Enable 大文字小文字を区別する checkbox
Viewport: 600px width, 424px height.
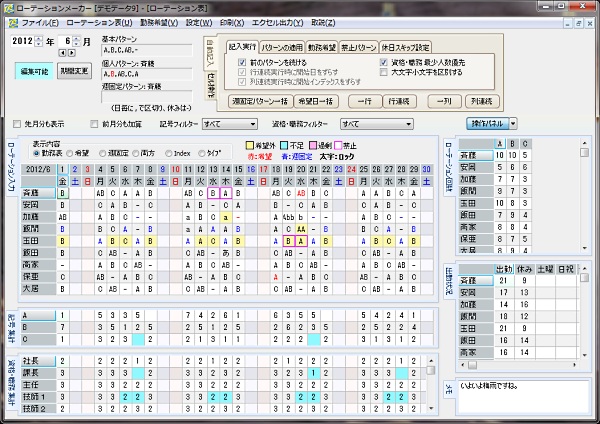(x=383, y=72)
